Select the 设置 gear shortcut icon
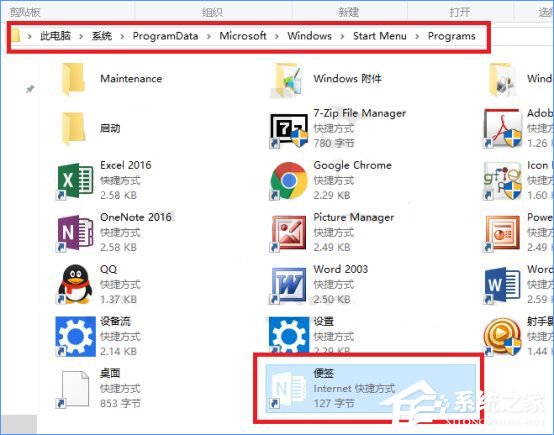This screenshot has height=435, width=554. click(x=289, y=335)
